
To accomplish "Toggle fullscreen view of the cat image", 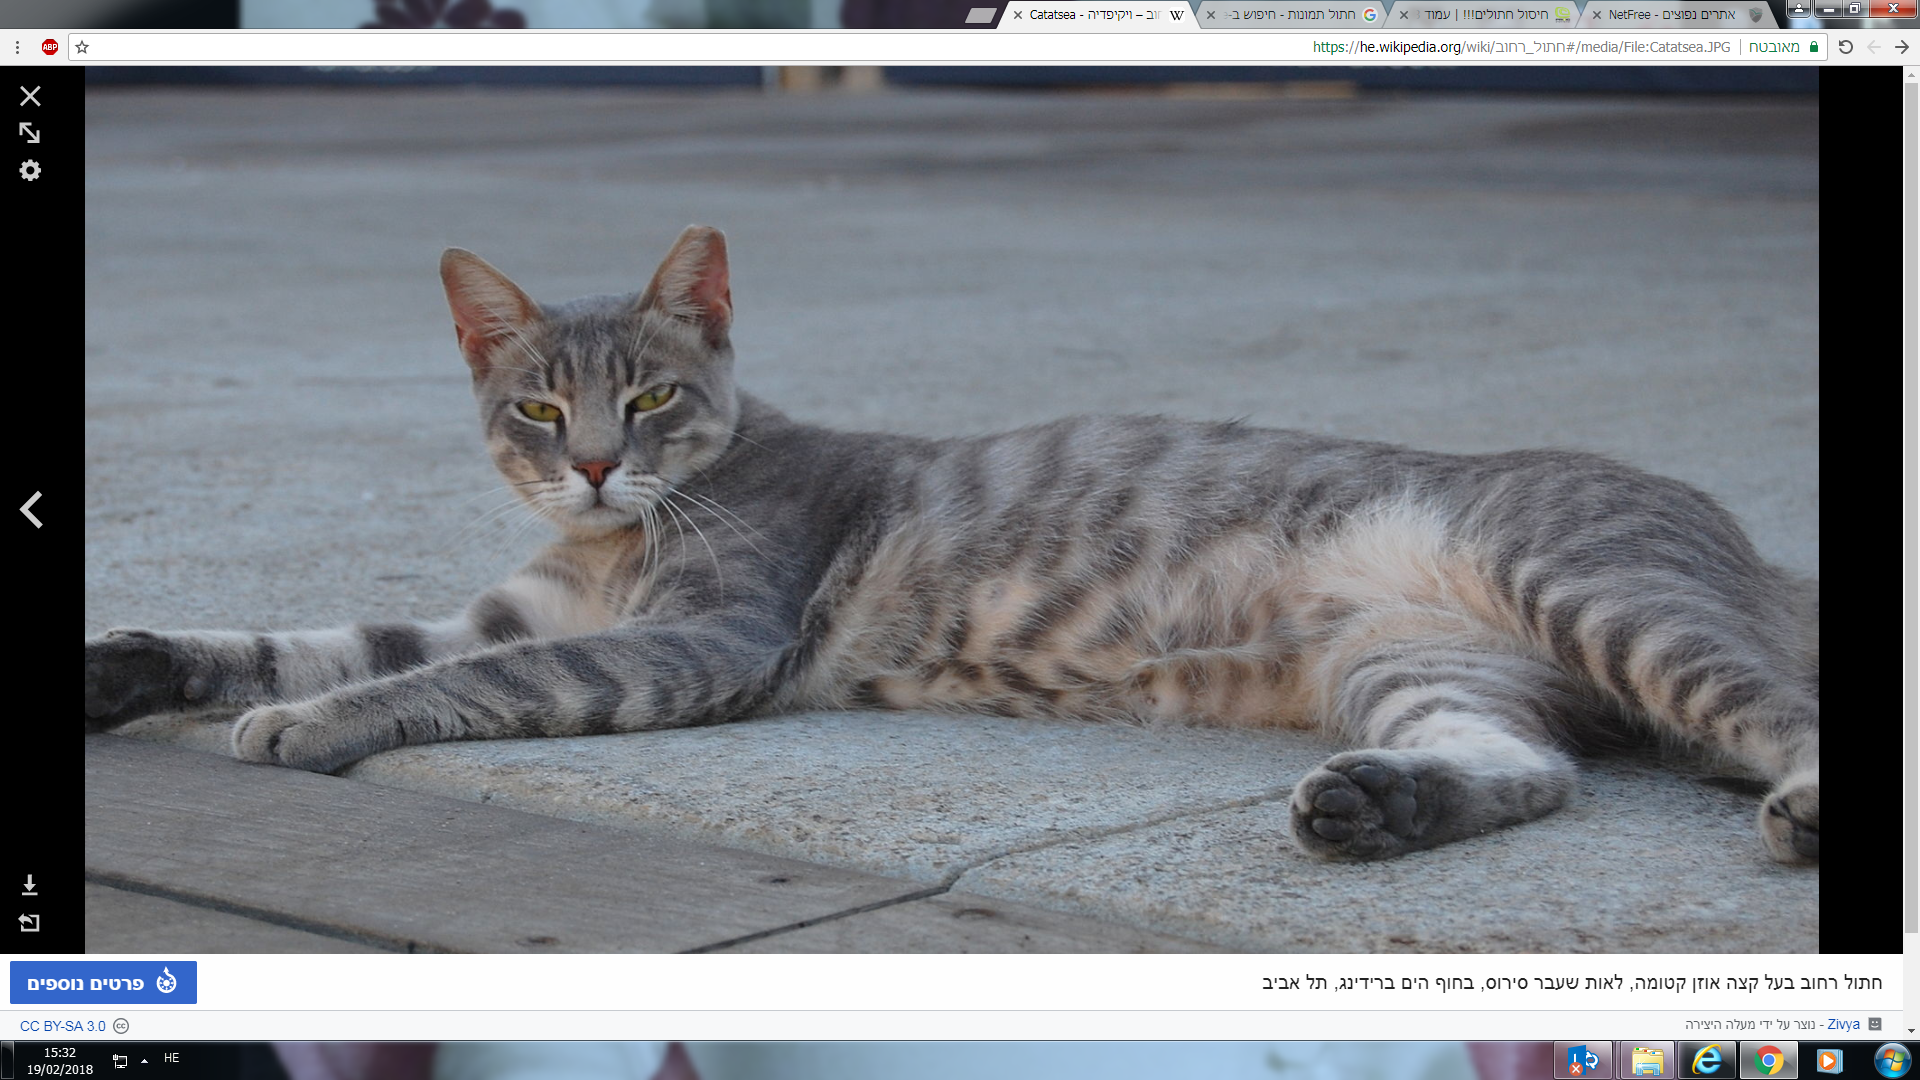I will click(30, 133).
